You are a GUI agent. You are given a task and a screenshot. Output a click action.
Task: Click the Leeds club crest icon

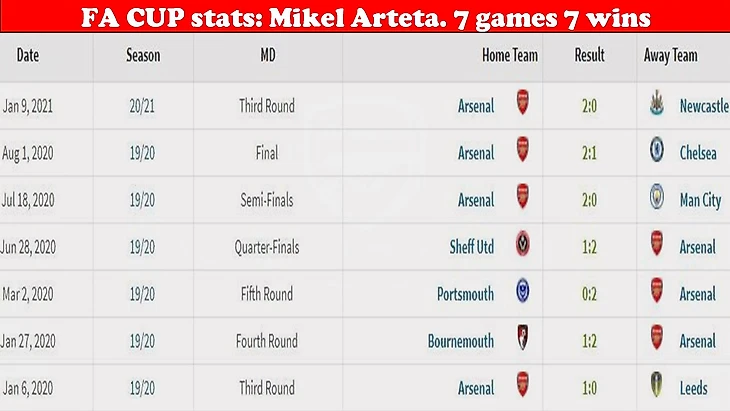pyautogui.click(x=656, y=385)
